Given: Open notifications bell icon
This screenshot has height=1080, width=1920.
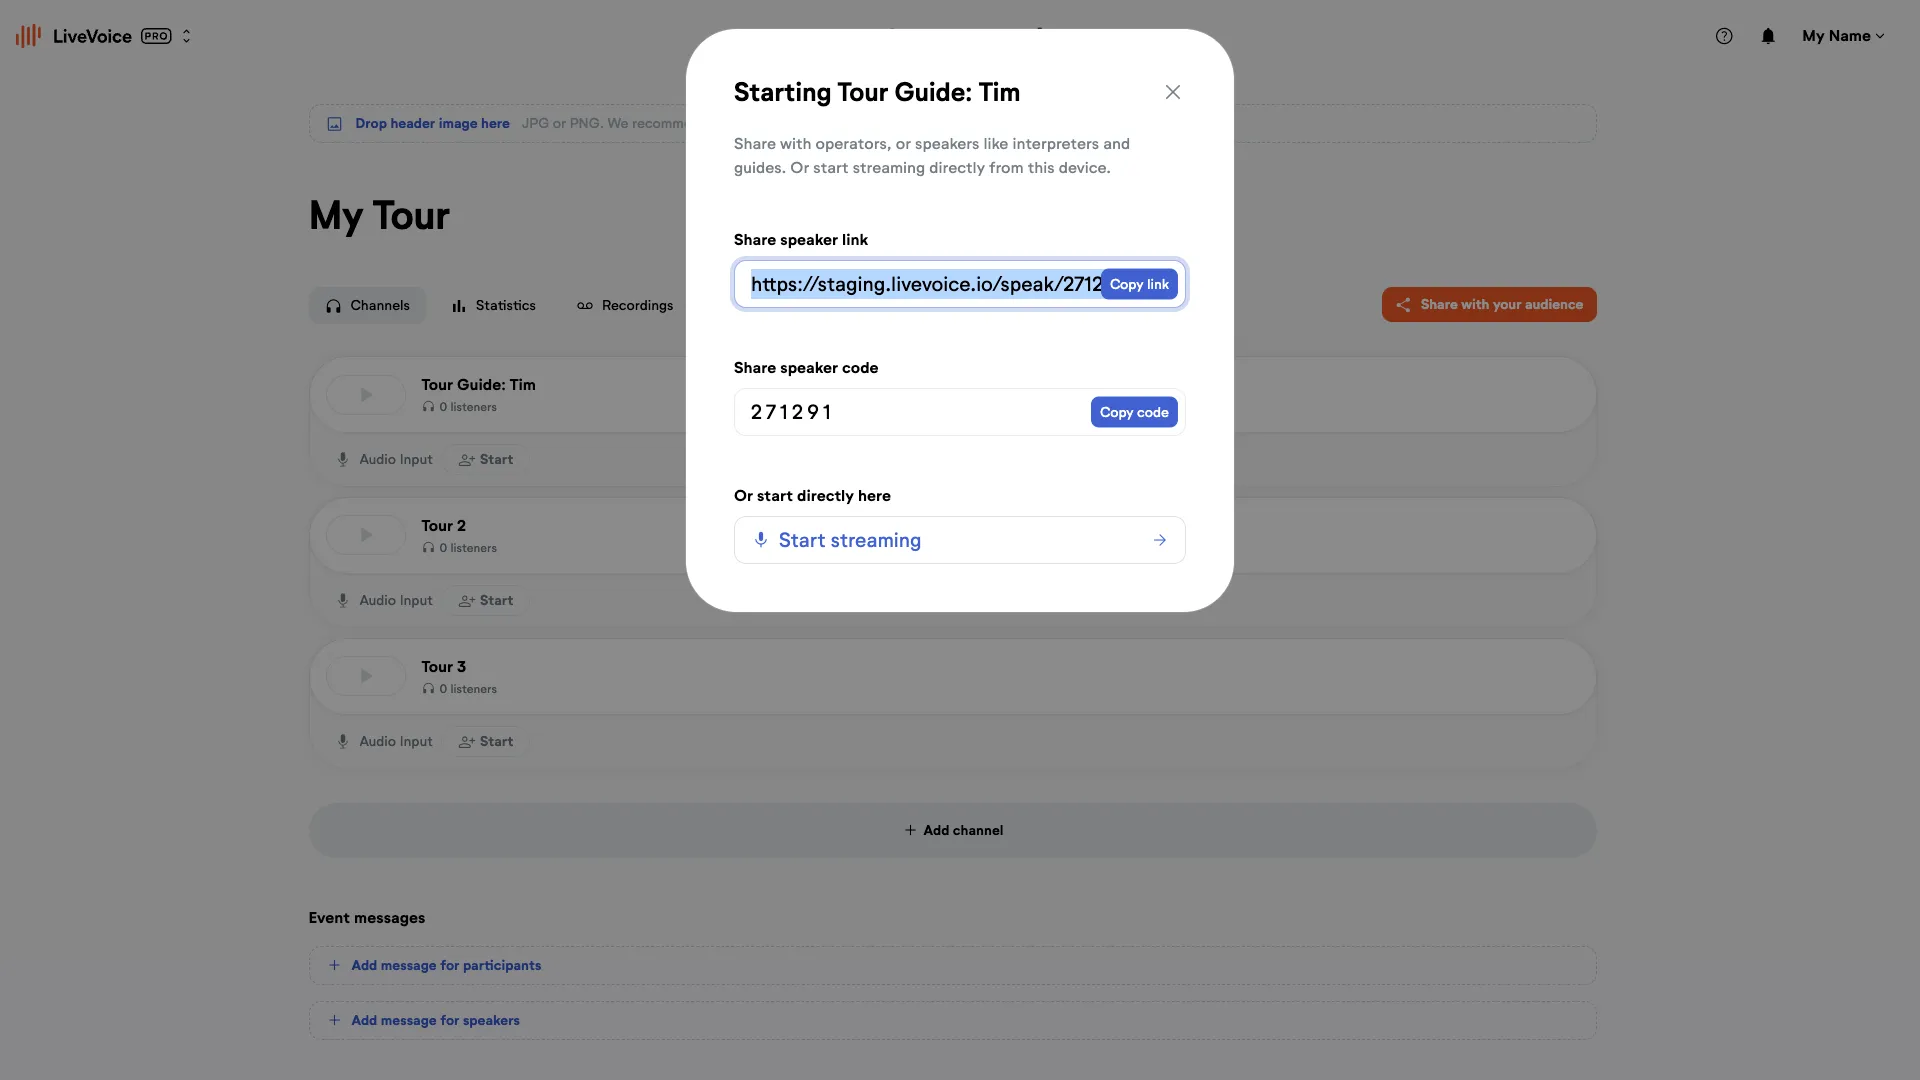Looking at the screenshot, I should click(1768, 36).
